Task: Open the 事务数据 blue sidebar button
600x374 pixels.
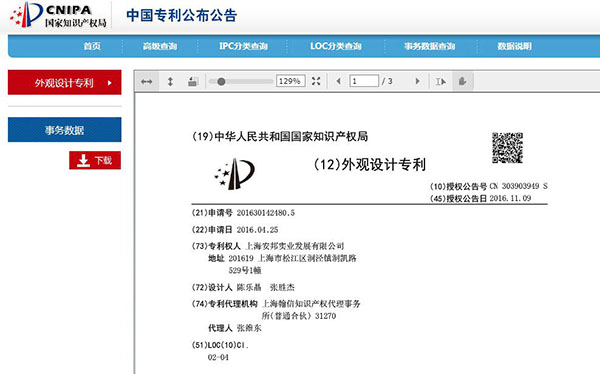Action: 65,130
